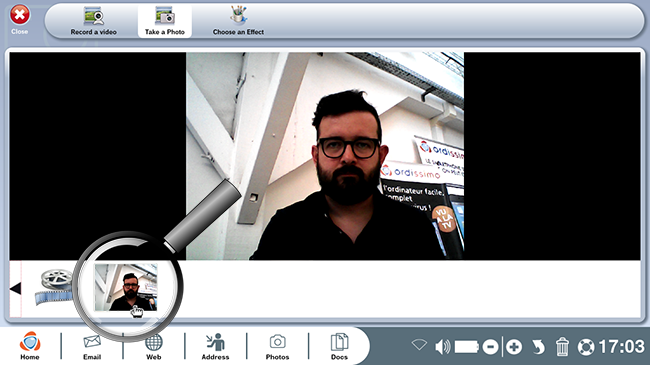Check the Wi-Fi status icon
Image resolution: width=650 pixels, height=365 pixels.
419,345
